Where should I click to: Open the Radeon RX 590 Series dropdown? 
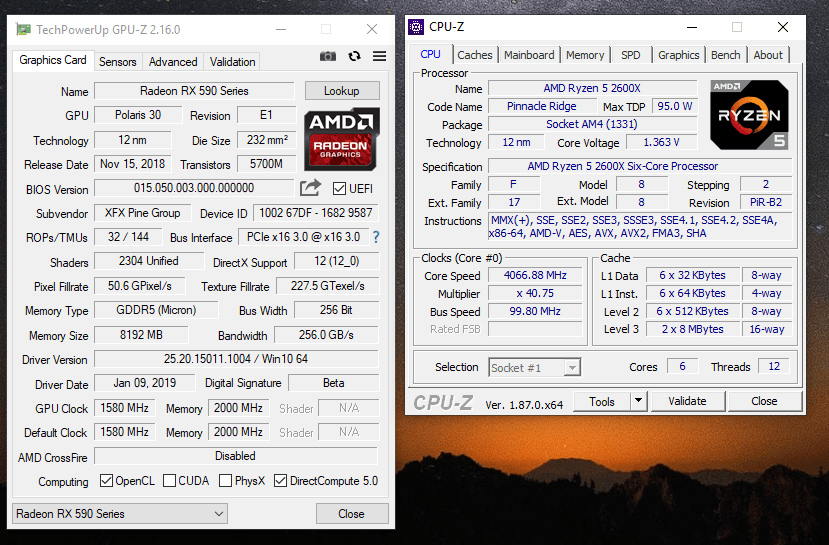click(120, 514)
